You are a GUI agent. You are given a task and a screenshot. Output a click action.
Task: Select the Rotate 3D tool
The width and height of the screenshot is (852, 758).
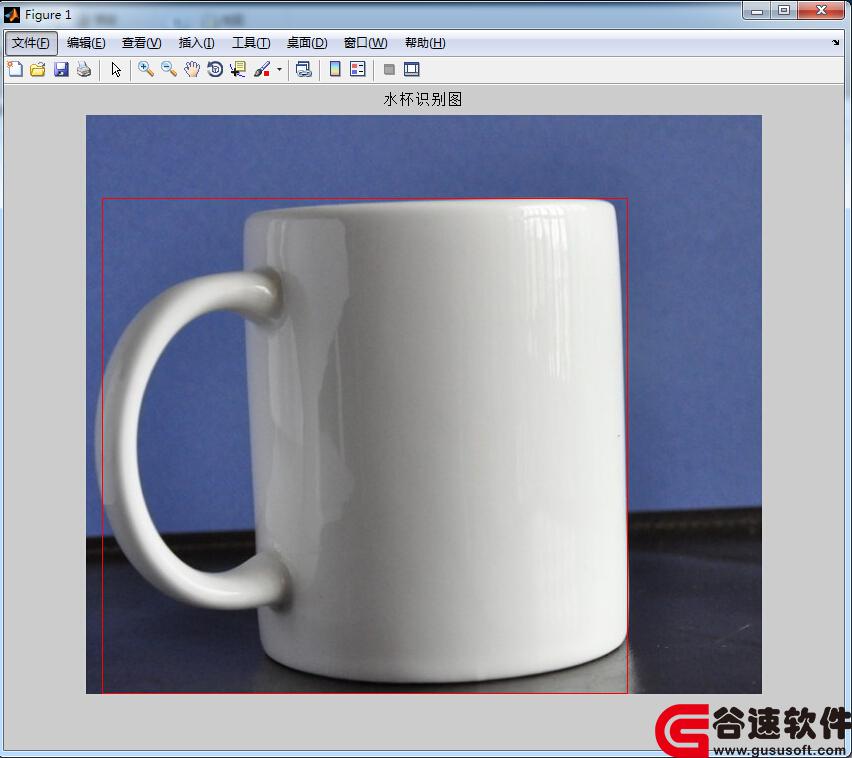point(215,70)
